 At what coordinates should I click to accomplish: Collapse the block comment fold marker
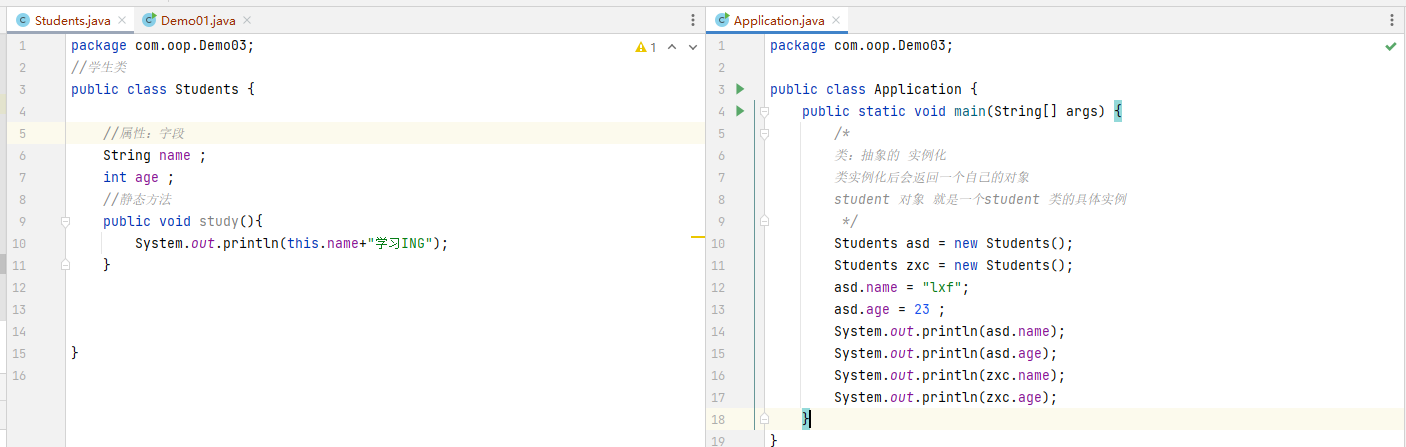[764, 133]
